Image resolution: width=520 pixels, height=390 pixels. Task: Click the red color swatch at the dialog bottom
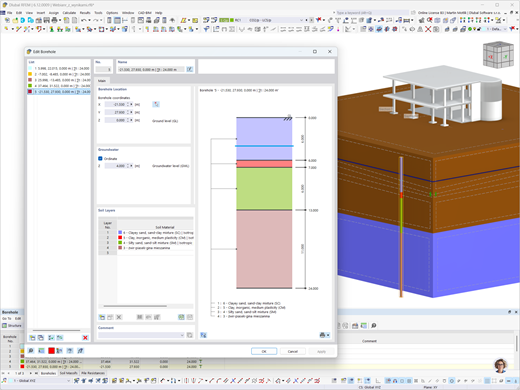click(x=51, y=351)
